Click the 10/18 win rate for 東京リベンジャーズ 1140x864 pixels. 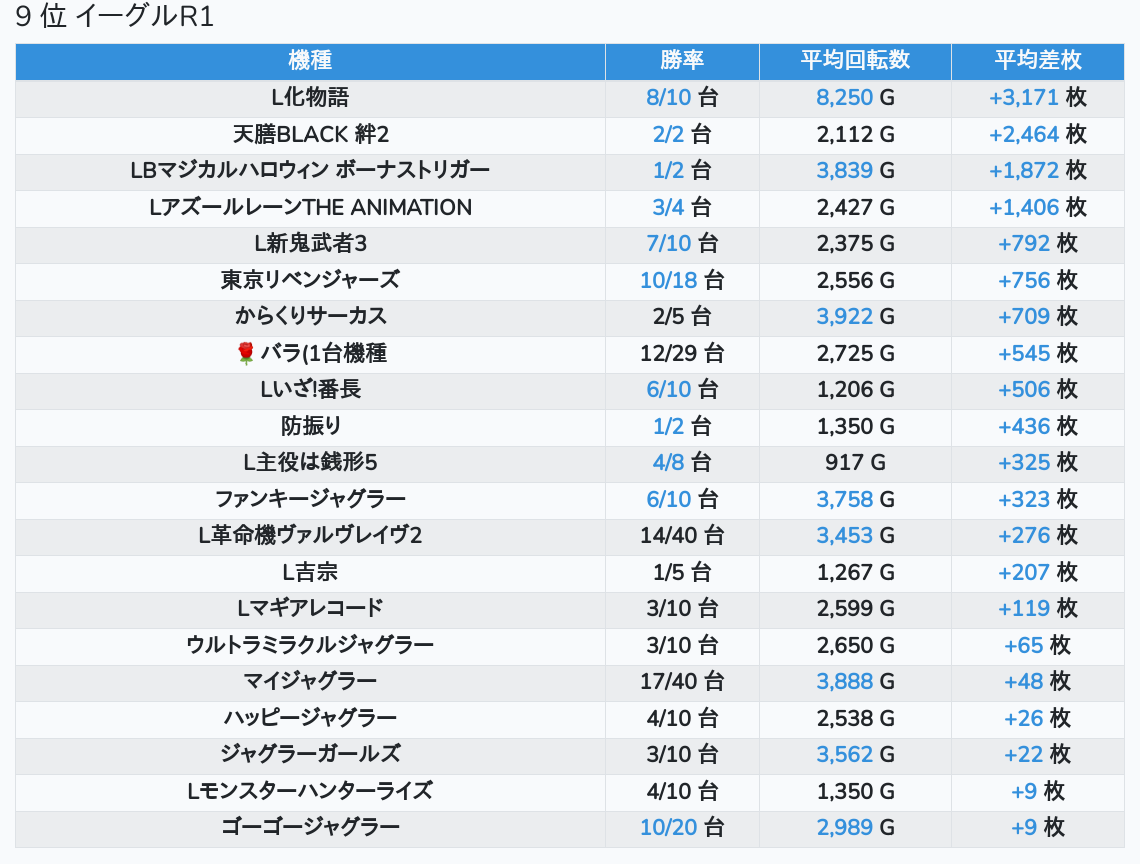668,281
